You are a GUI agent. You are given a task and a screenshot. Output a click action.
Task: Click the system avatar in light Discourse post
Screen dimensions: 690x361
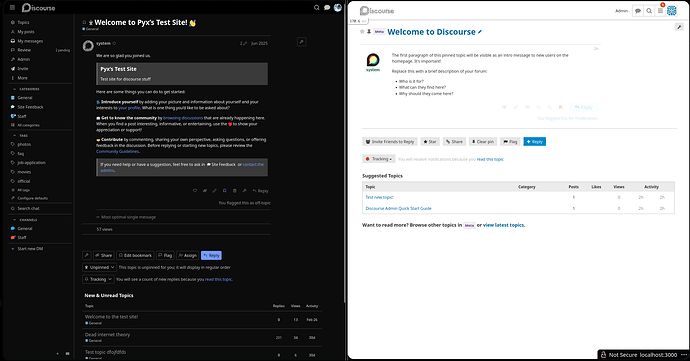point(373,60)
